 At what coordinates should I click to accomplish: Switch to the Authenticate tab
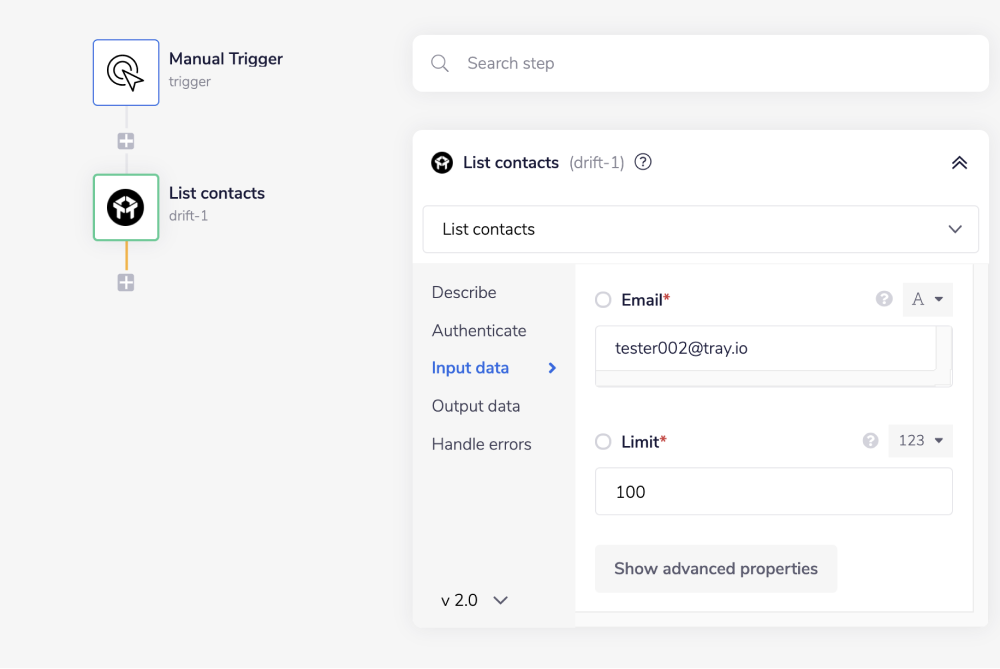click(479, 330)
